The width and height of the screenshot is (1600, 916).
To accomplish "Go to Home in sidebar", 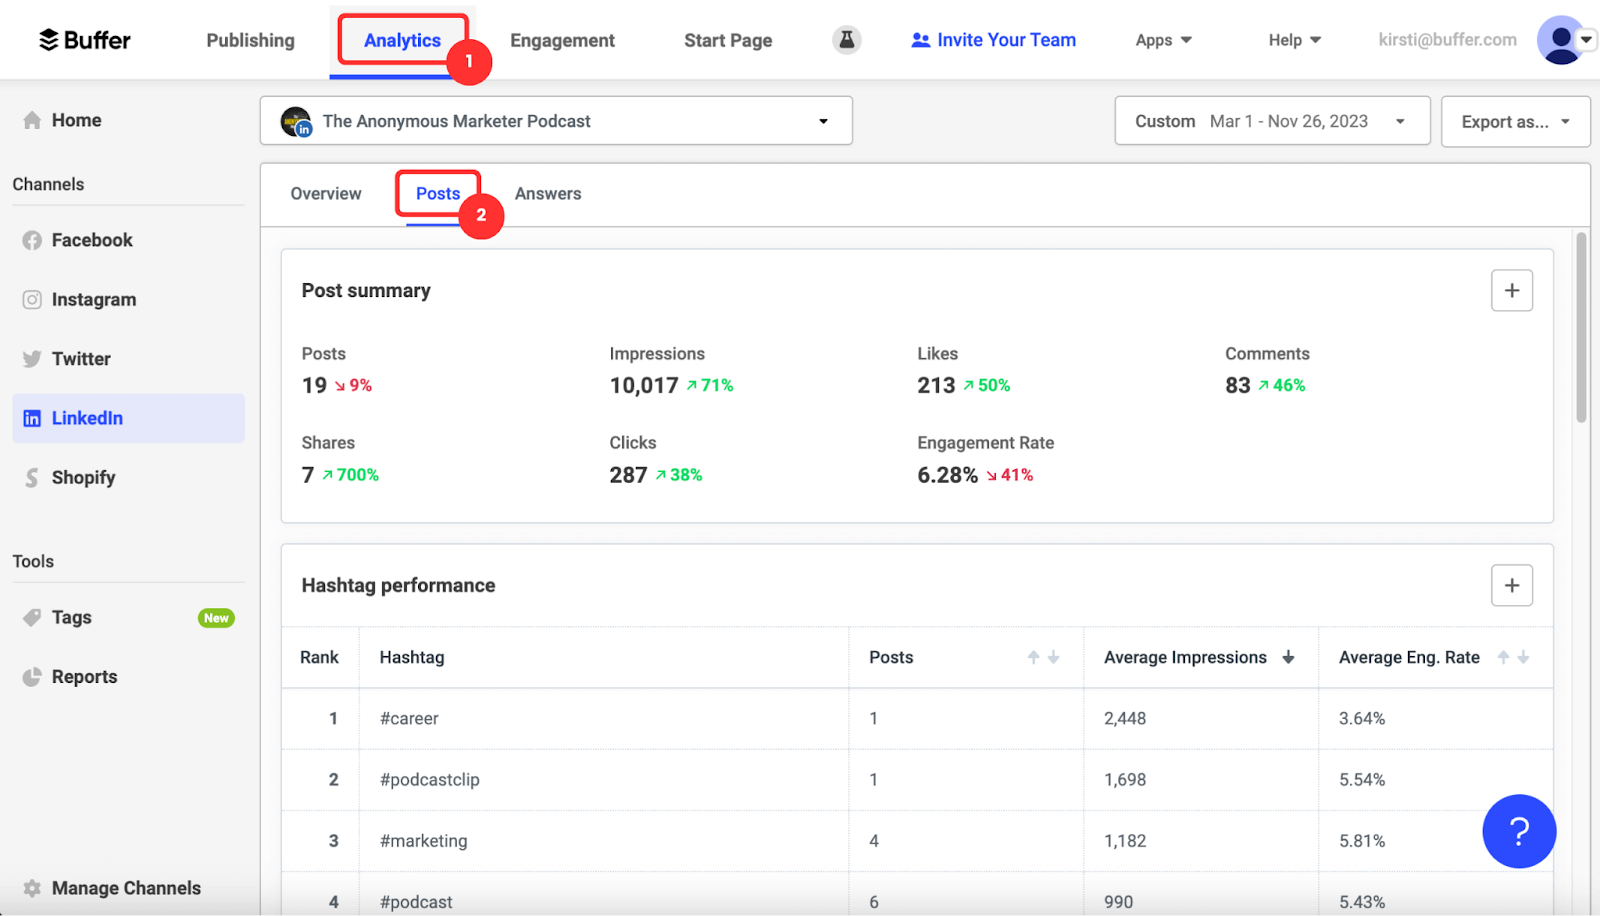I will (x=128, y=120).
